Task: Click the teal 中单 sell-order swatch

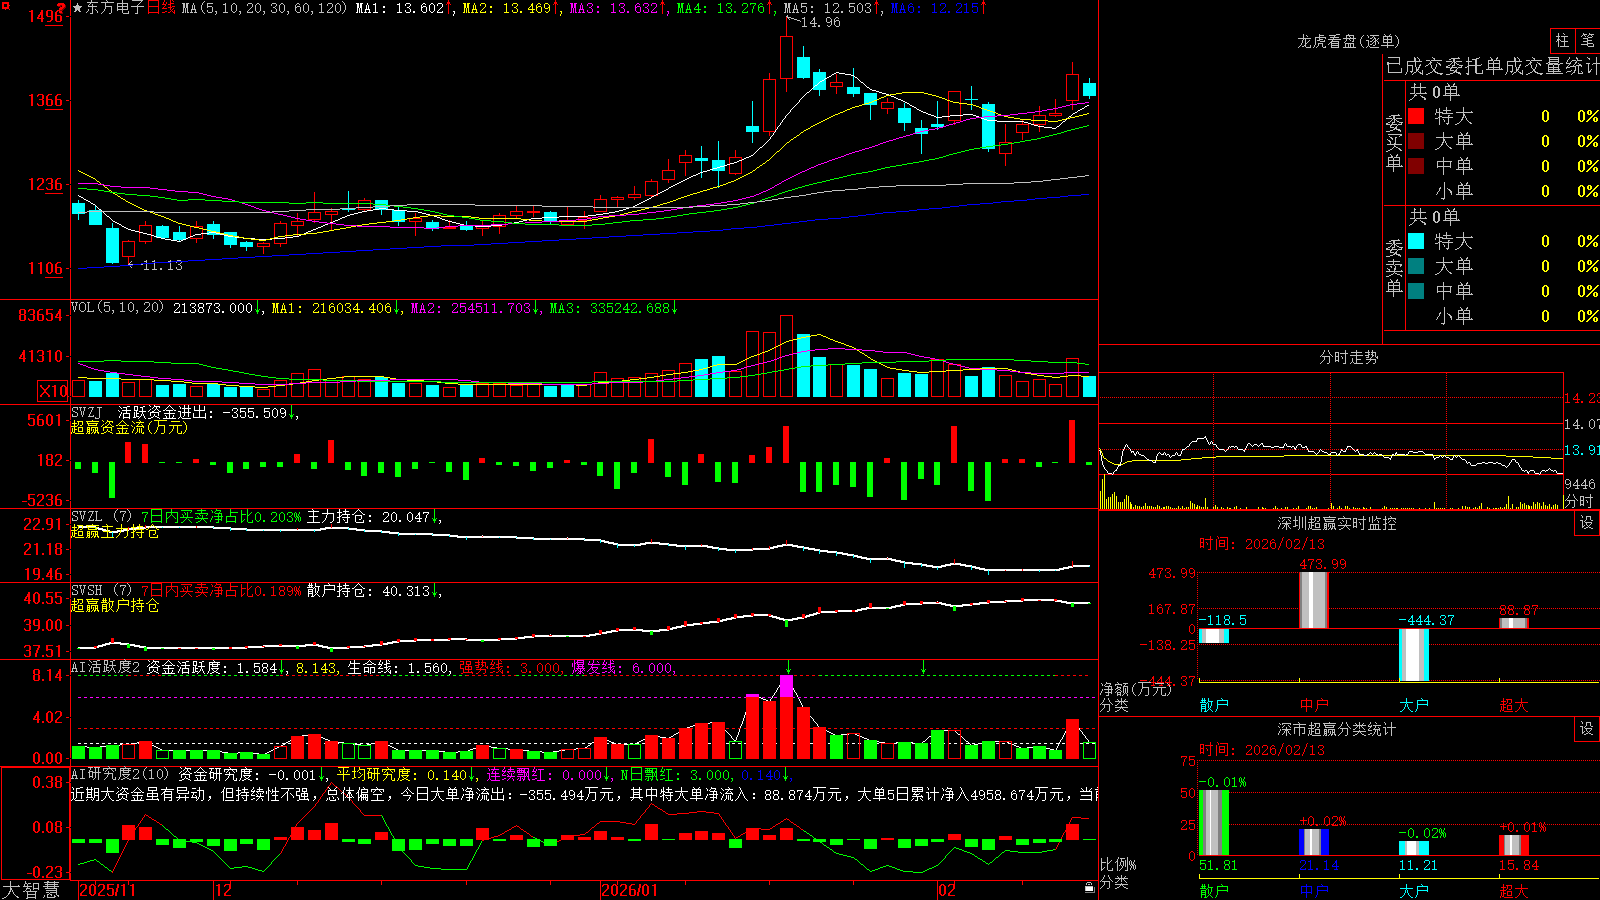Action: click(1416, 291)
